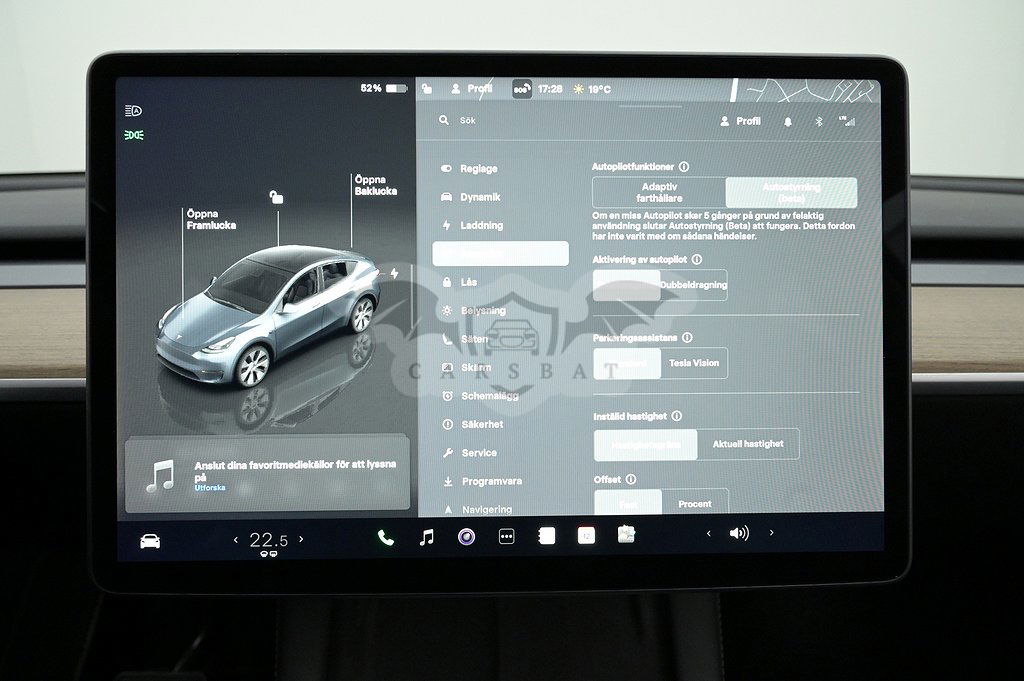The width and height of the screenshot is (1024, 681).
Task: Choose Aktuell hastighet for set speed
Action: point(748,444)
